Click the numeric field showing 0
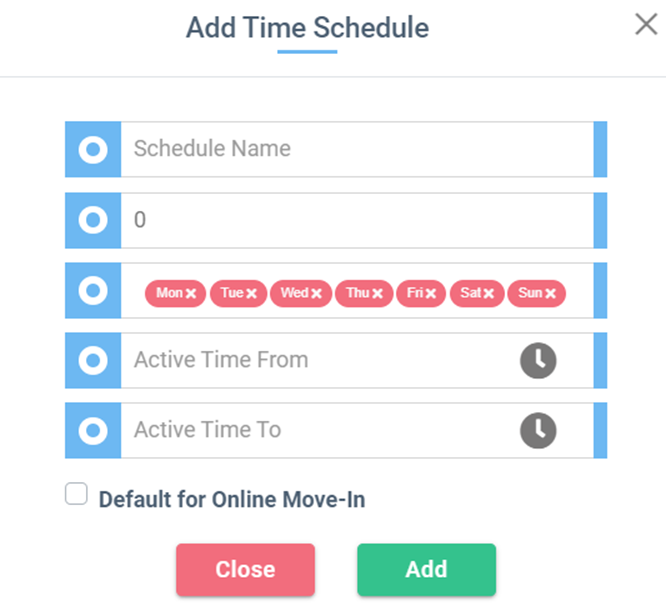Screen dimensions: 666x611 [357, 220]
